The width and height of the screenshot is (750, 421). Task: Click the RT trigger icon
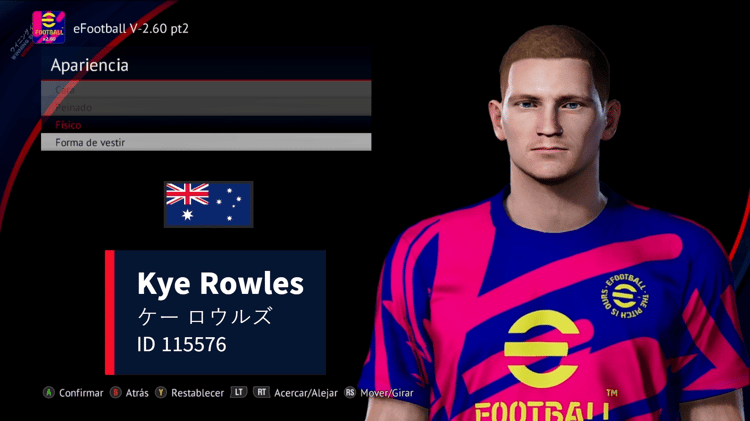click(261, 392)
